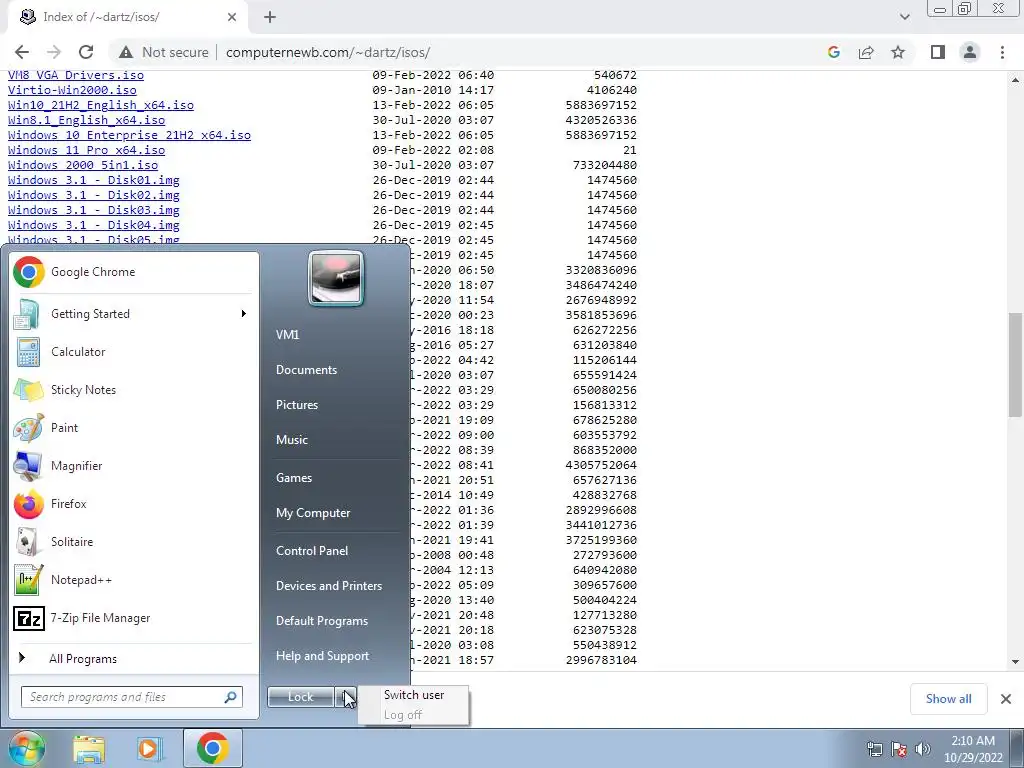Click the Windows Start orb
Screen dimensions: 1024x768
[x=25, y=748]
